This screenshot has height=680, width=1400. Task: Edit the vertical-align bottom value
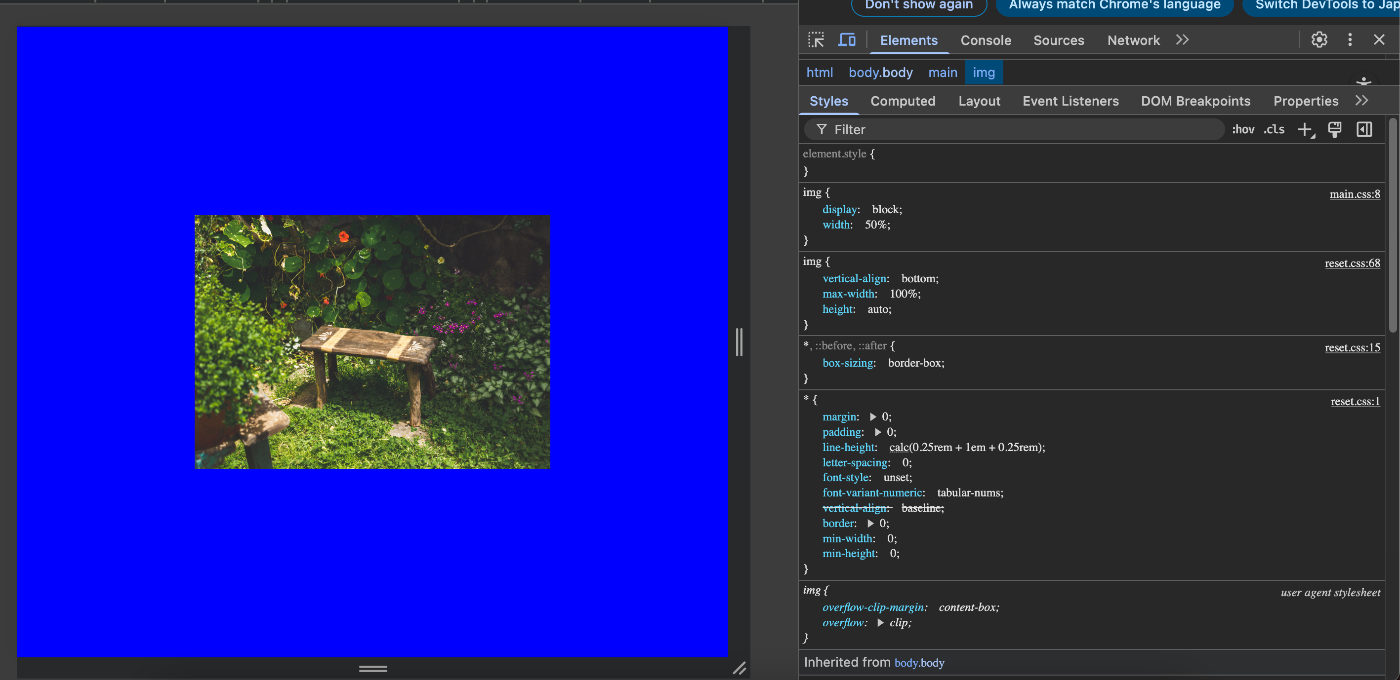(918, 278)
